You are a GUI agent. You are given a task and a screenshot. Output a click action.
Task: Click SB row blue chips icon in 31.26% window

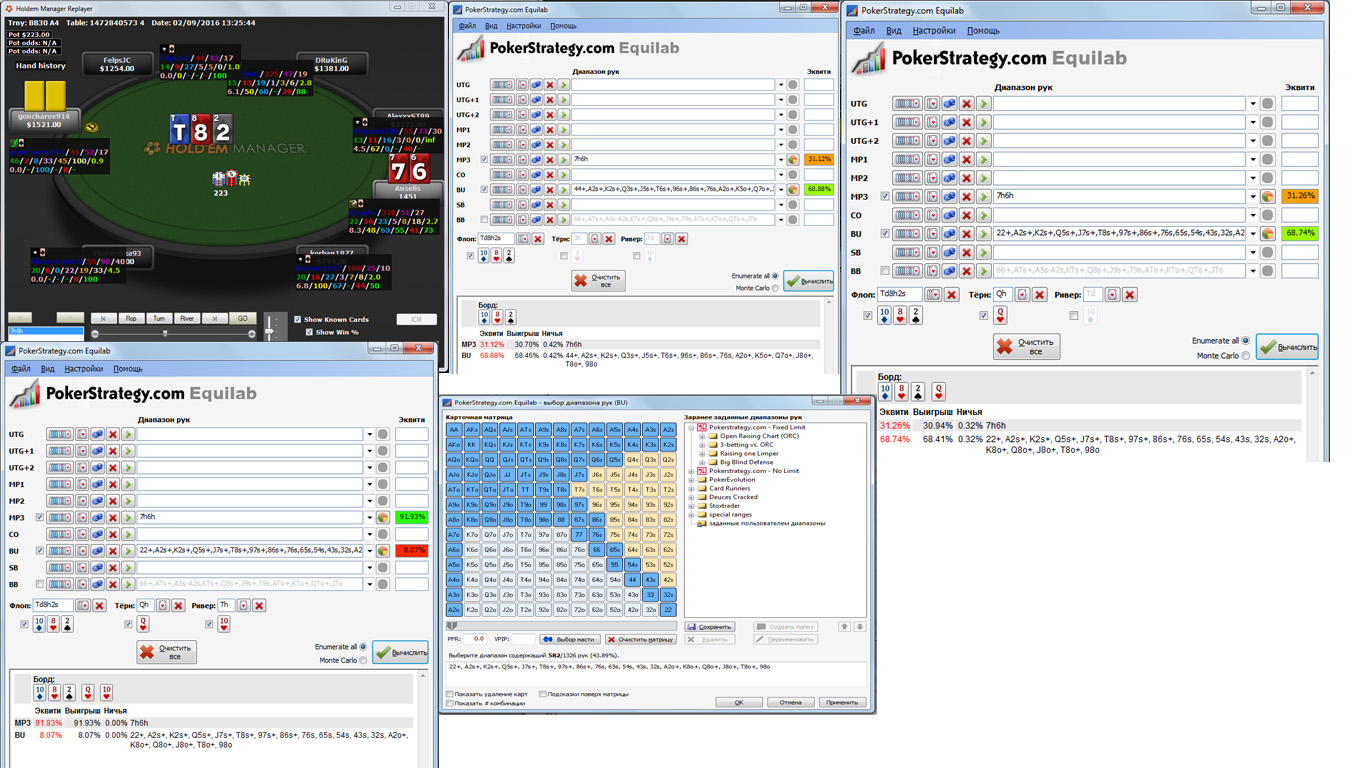tap(949, 252)
